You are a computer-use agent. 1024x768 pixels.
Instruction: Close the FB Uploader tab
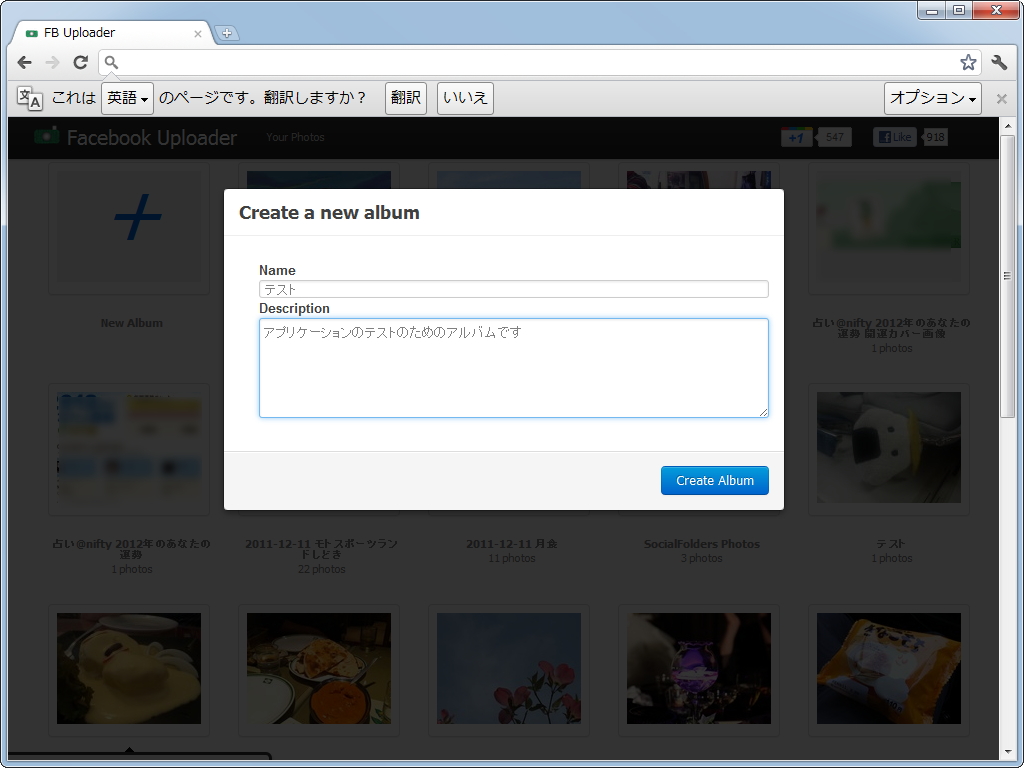tap(198, 33)
